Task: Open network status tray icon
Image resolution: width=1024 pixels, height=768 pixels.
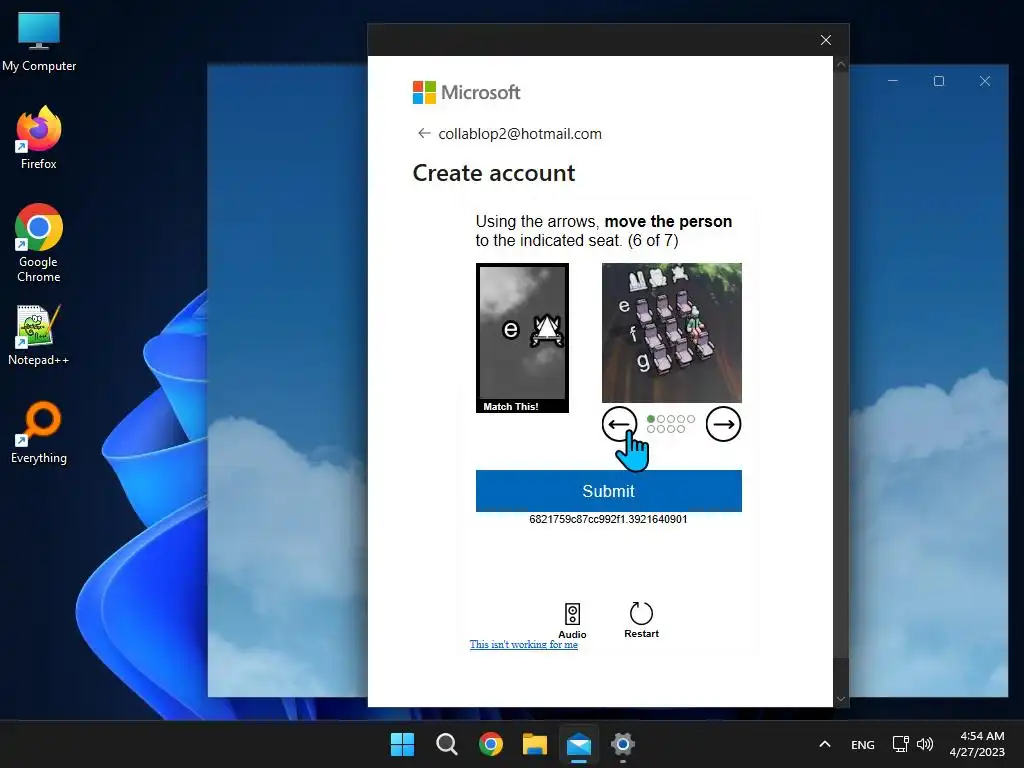Action: (901, 744)
